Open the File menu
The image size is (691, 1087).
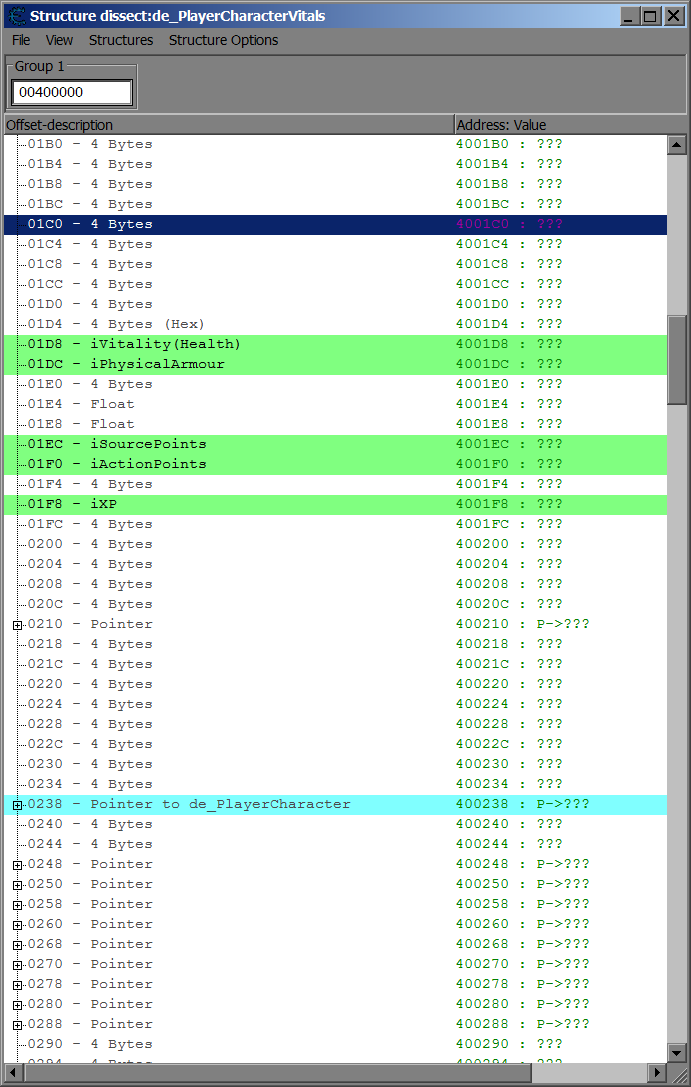click(x=21, y=40)
